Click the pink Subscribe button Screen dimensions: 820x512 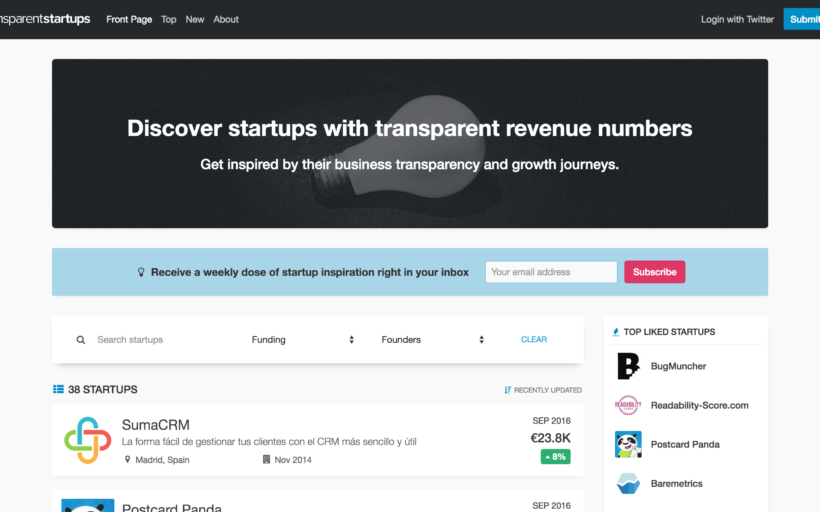[x=655, y=272]
